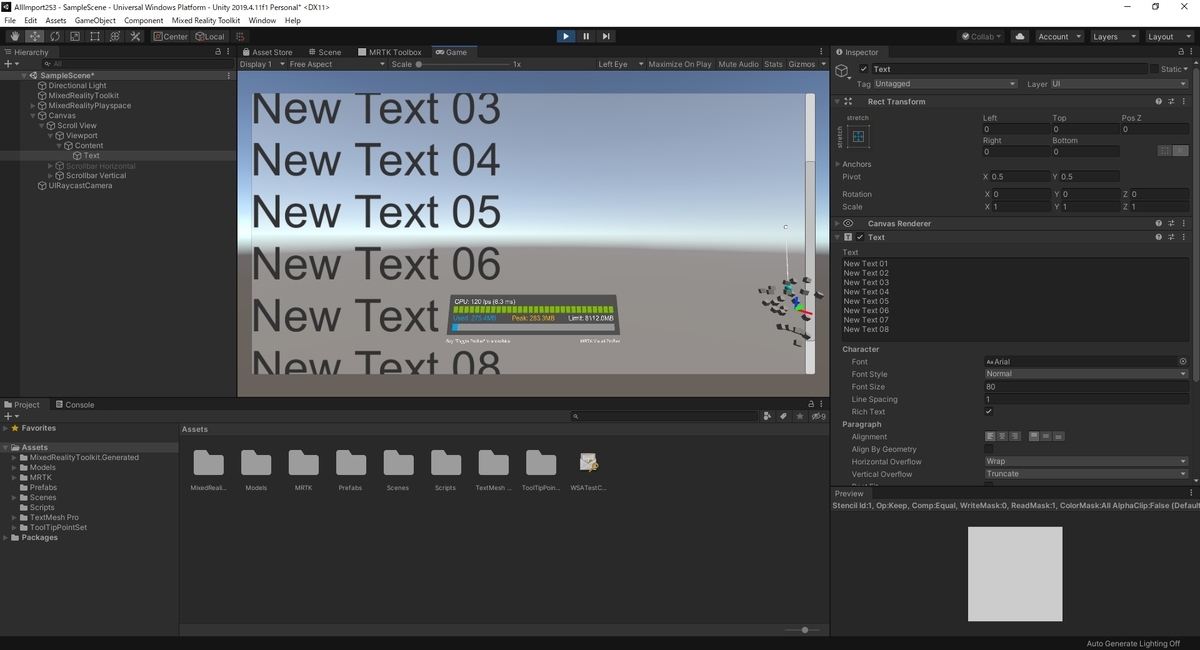This screenshot has width=1200, height=650.
Task: Open the Tag dropdown Untagged
Action: coord(946,84)
